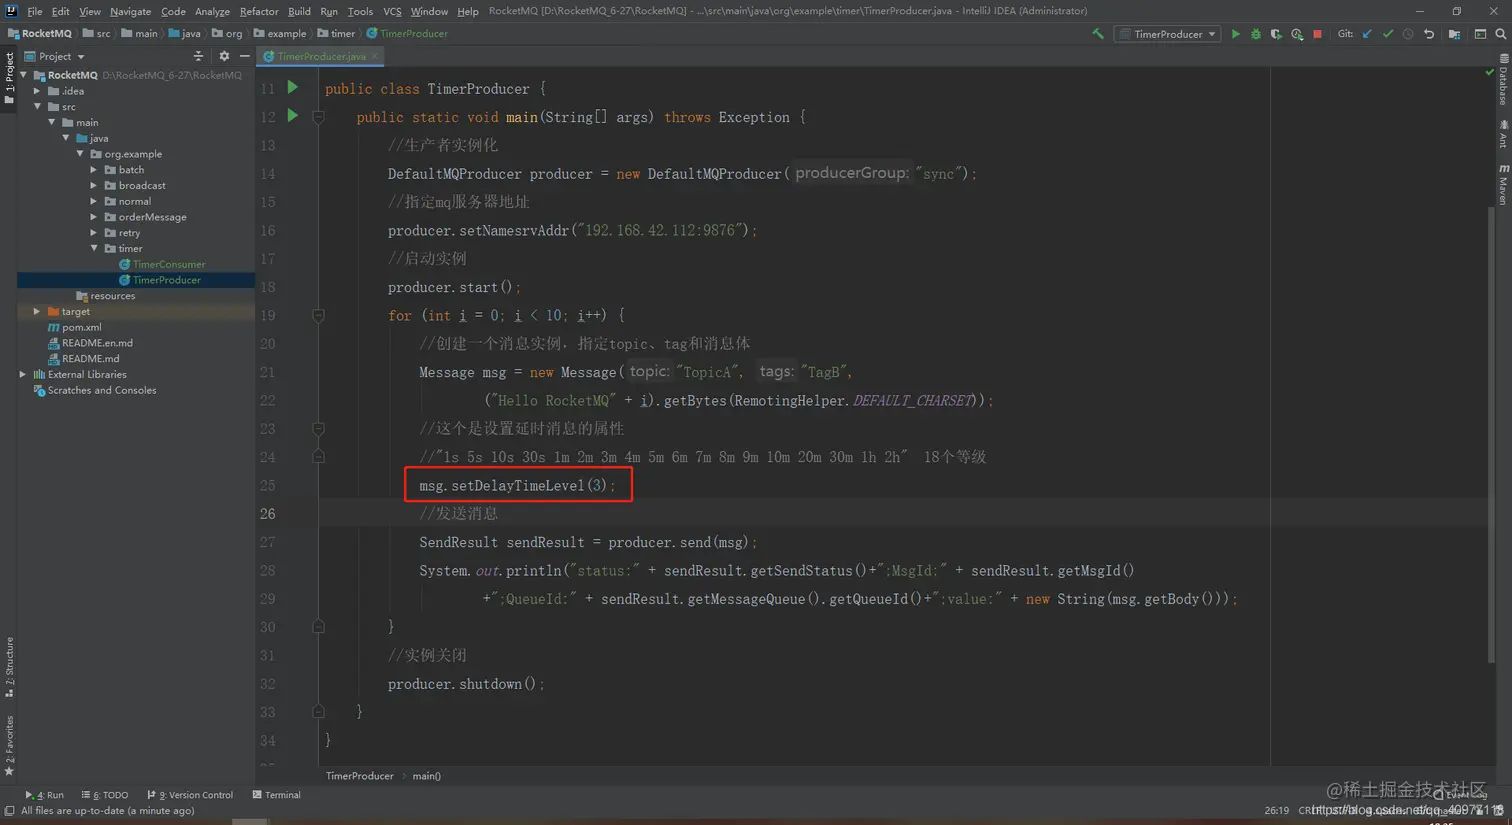Screen dimensions: 1512x825
Task: Open the Analyze menu
Action: click(212, 11)
